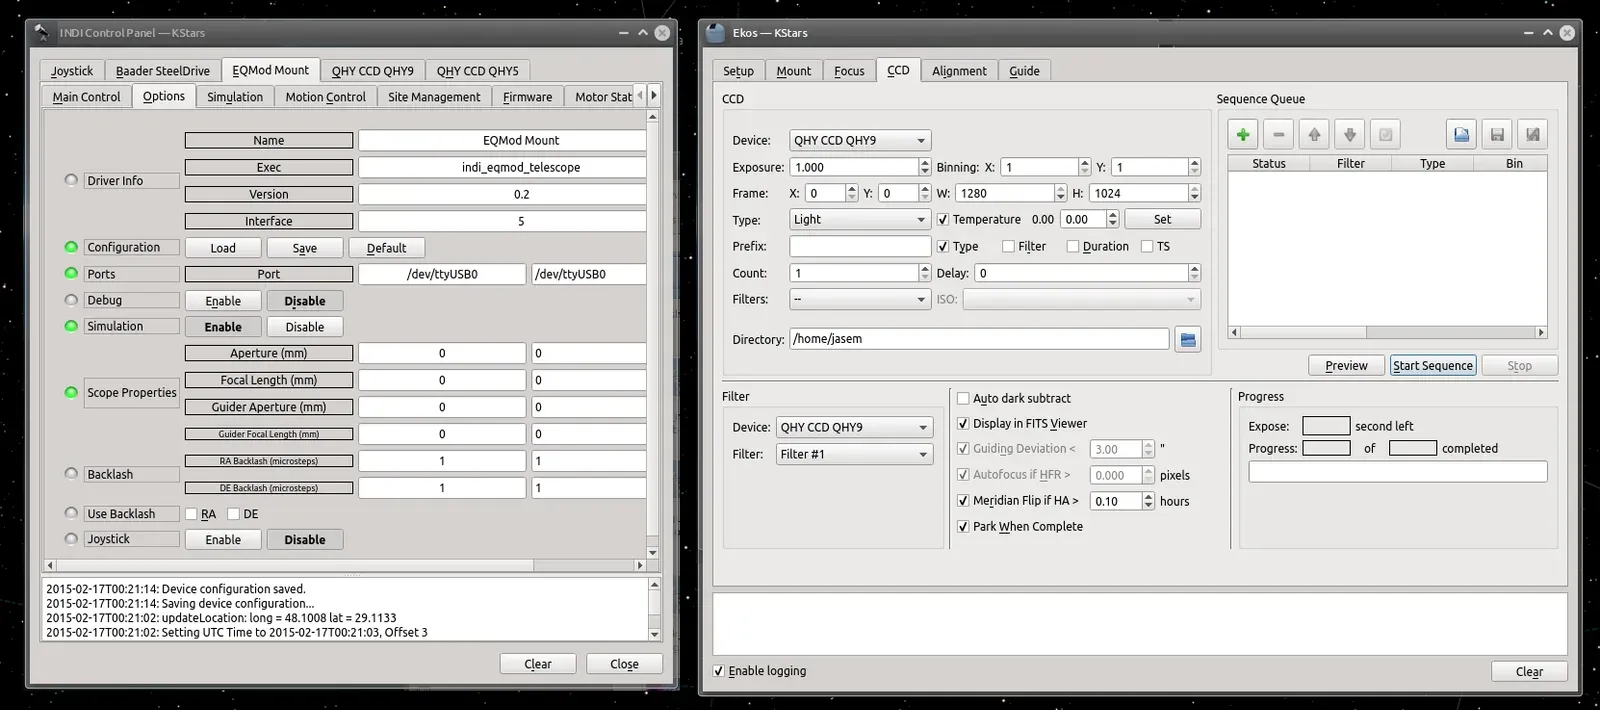Click the Directory path field
Image resolution: width=1600 pixels, height=710 pixels.
(979, 339)
